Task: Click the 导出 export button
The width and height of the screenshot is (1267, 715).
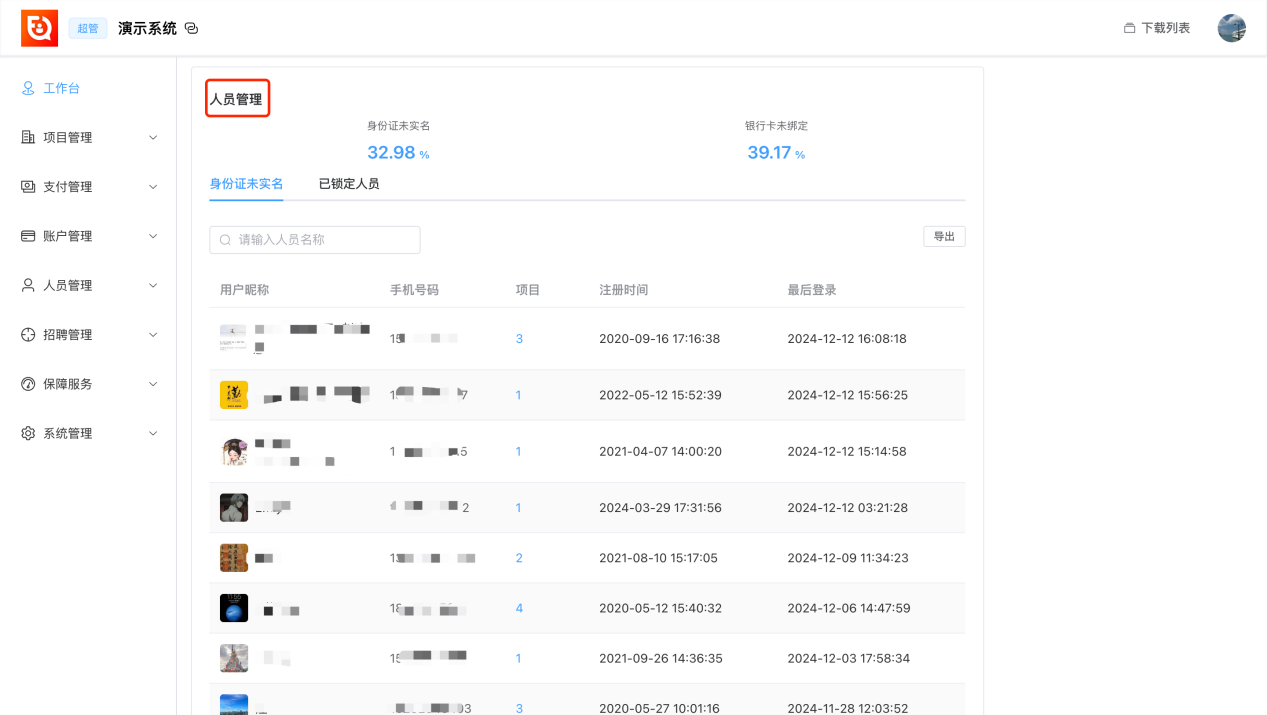Action: point(944,237)
